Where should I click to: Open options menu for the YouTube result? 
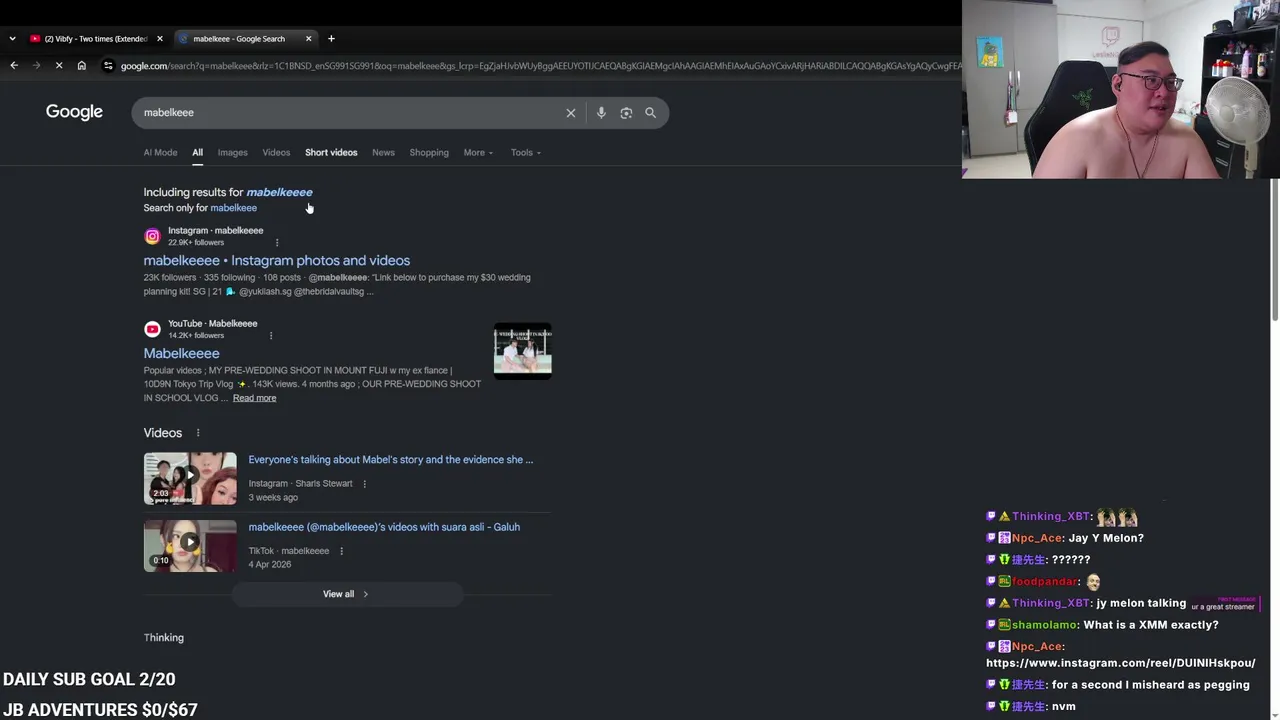[271, 335]
